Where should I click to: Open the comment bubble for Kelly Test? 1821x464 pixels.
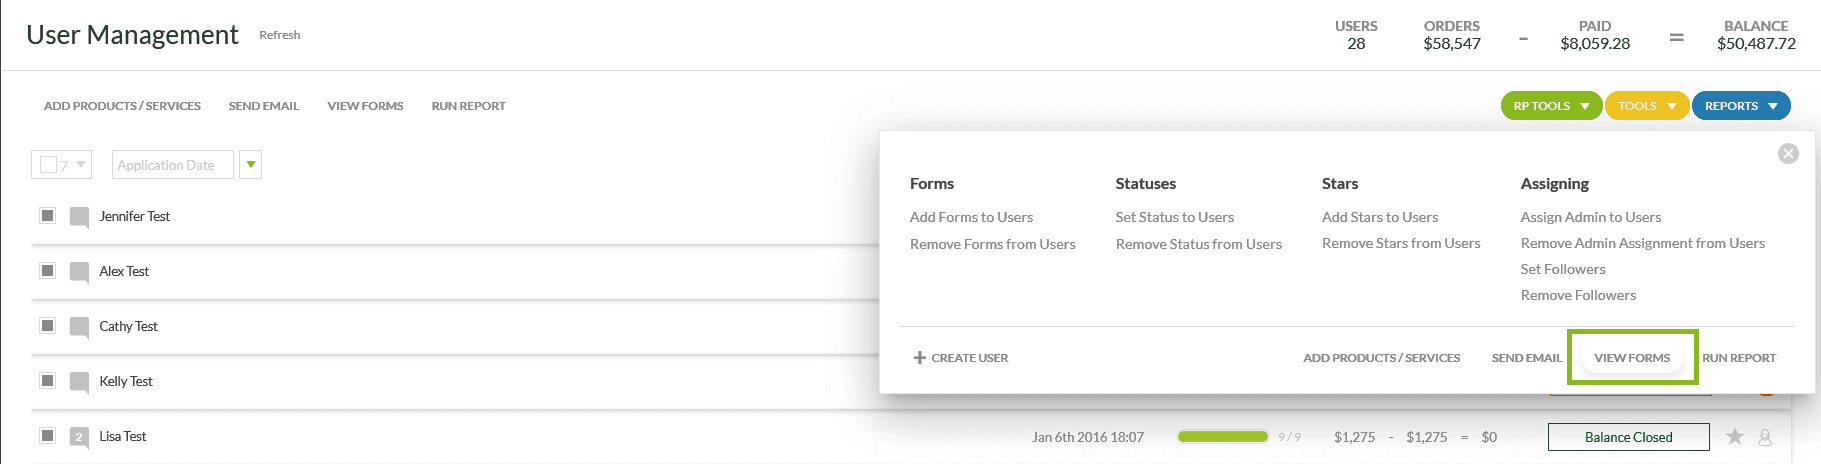coord(79,382)
